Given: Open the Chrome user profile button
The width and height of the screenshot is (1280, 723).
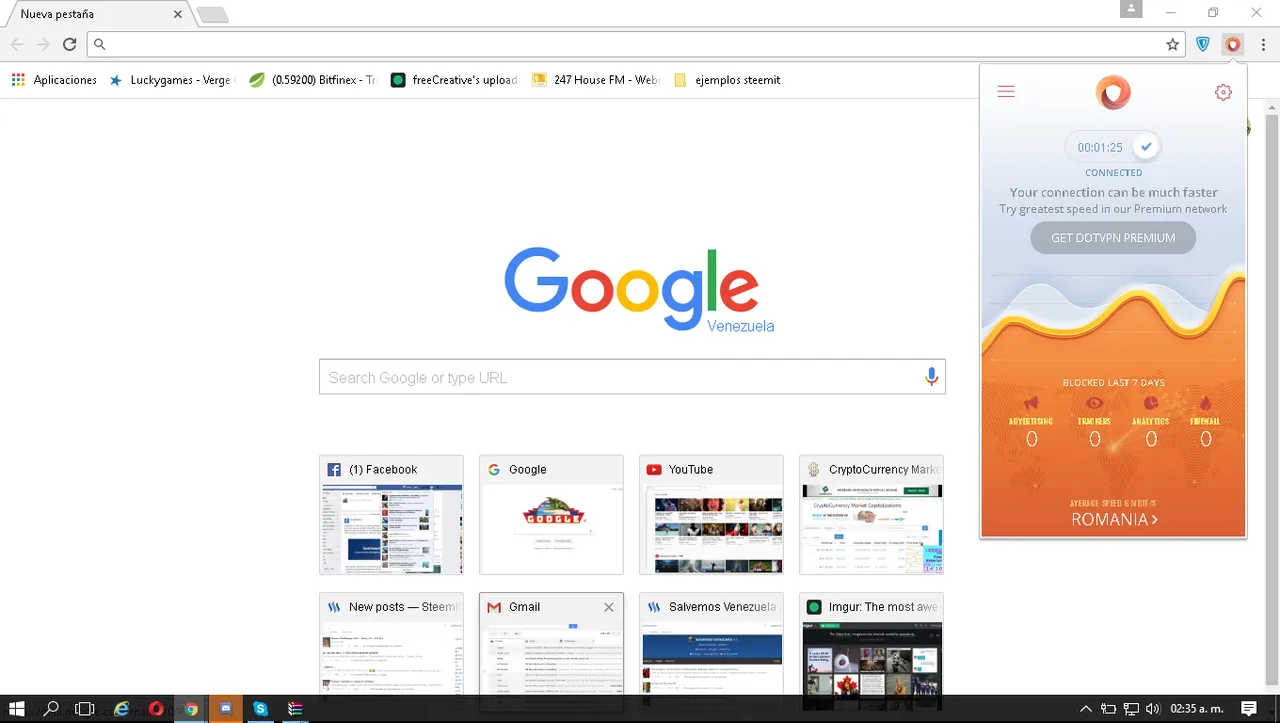Looking at the screenshot, I should 1131,9.
